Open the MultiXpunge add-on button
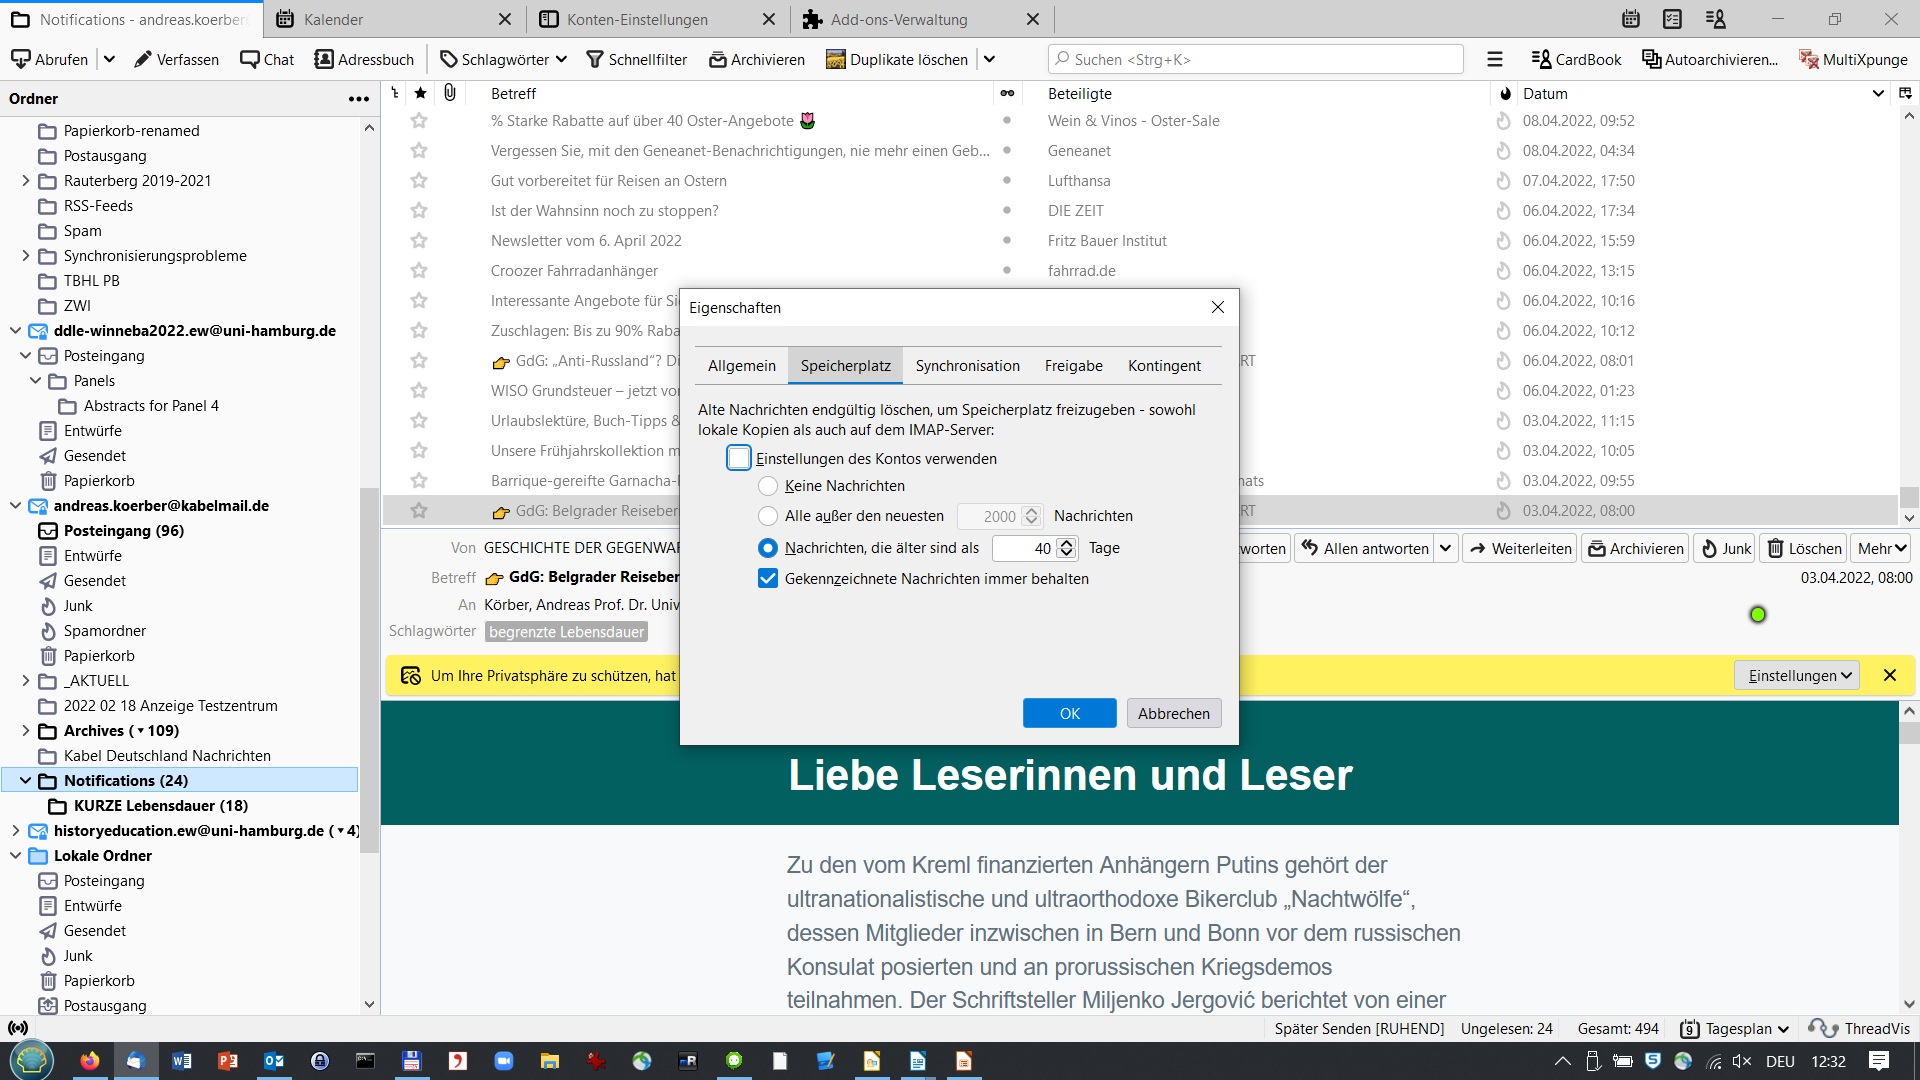This screenshot has height=1080, width=1920. coord(1853,60)
